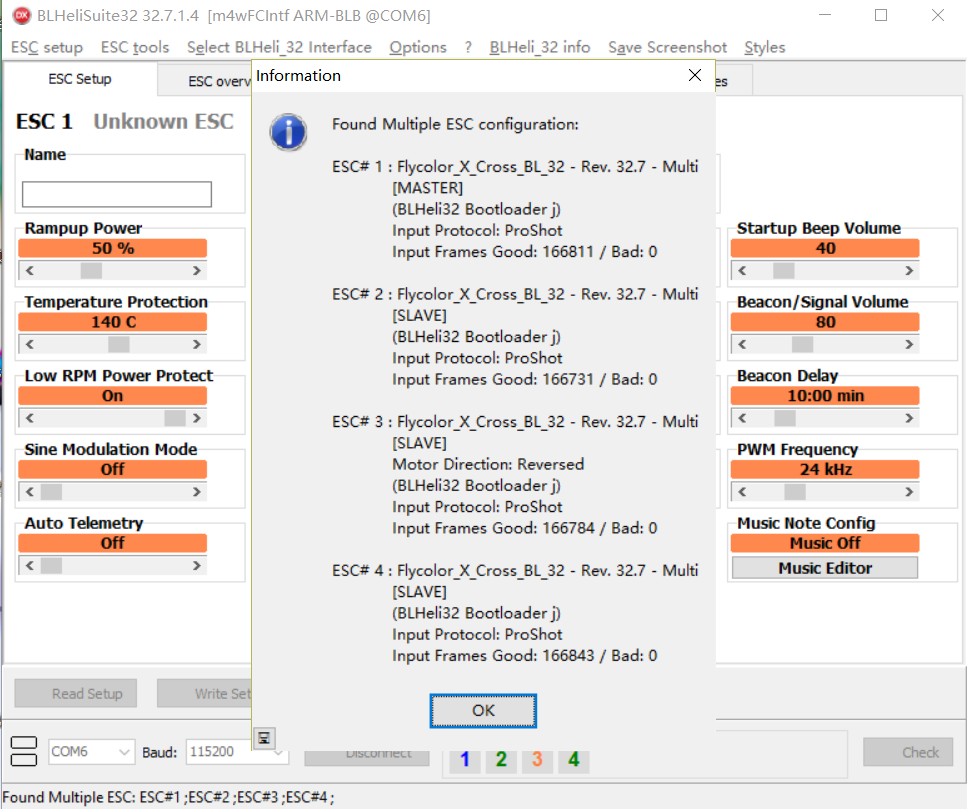Screen dimensions: 967x809
Task: Increase Beacon Delay with right arrow
Action: point(909,418)
